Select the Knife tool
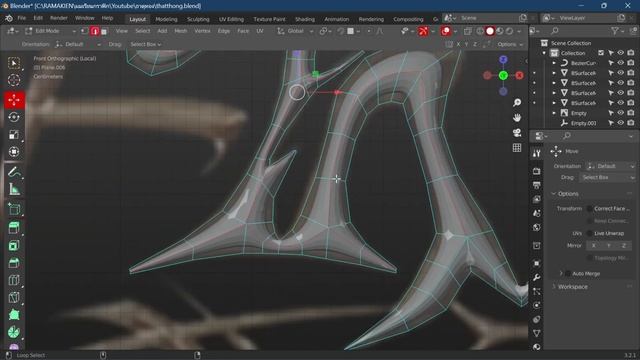The height and width of the screenshot is (360, 640). click(x=14, y=297)
